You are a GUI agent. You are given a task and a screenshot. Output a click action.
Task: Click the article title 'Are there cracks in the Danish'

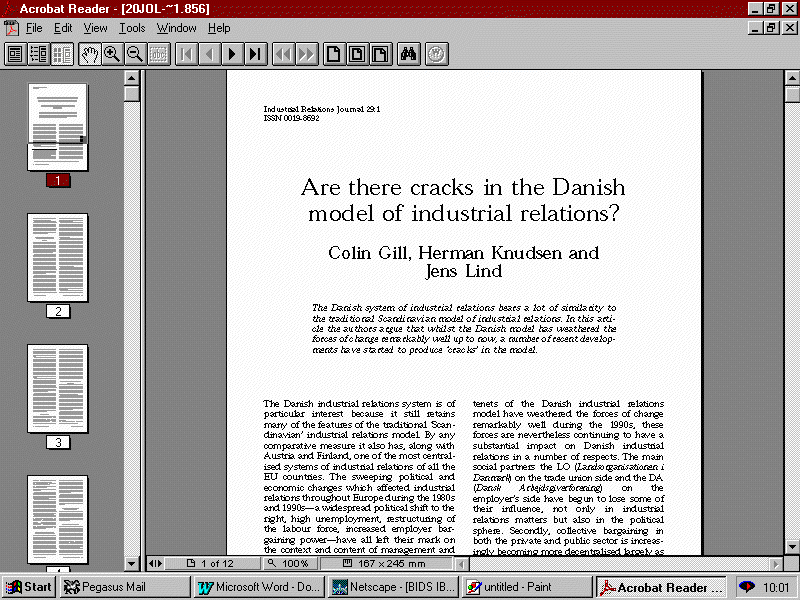(x=463, y=187)
